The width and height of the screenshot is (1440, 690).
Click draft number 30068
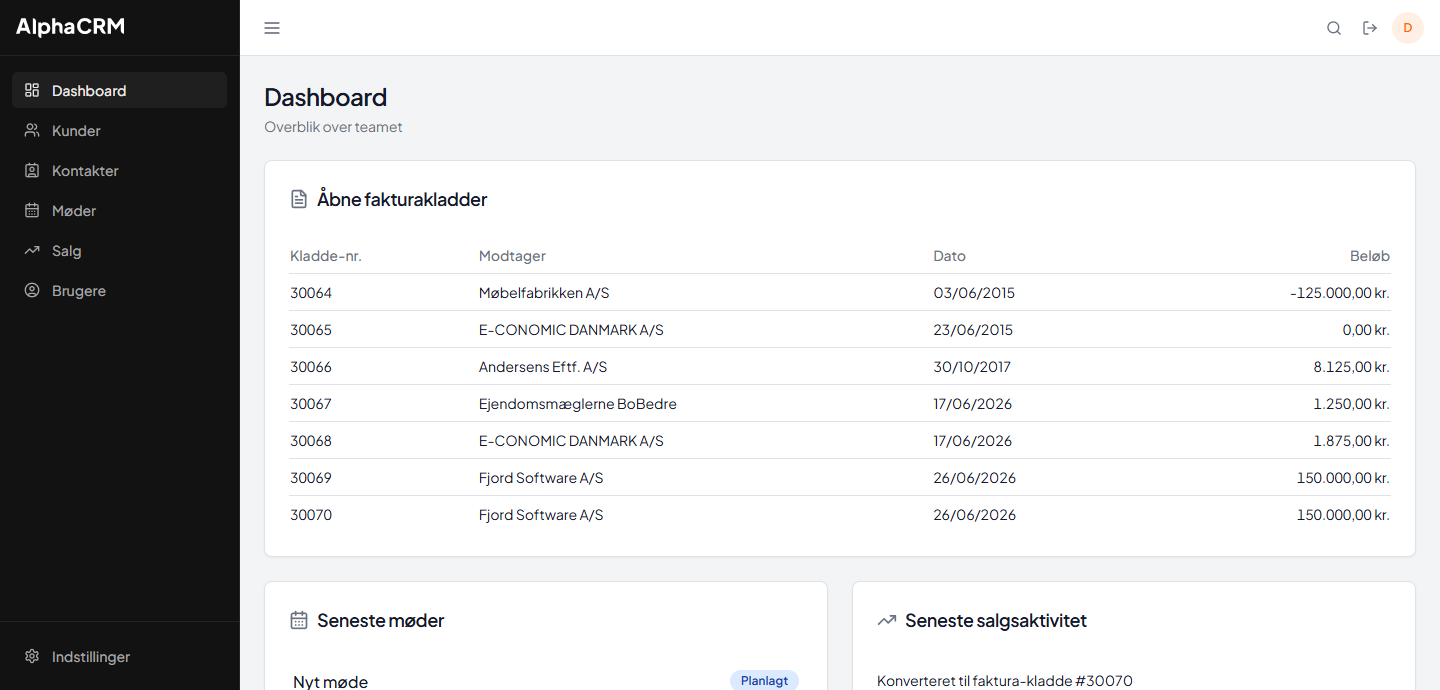[x=311, y=441]
